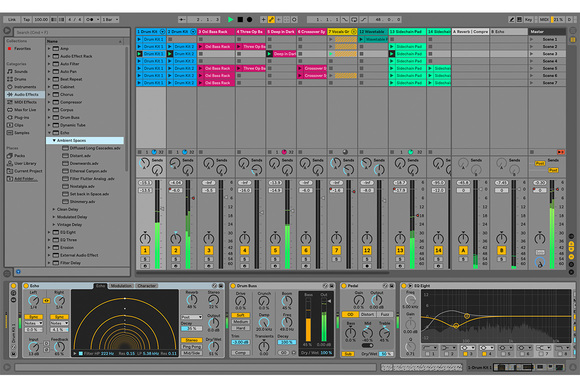Click the Master Stop All Clips button

tap(532, 152)
